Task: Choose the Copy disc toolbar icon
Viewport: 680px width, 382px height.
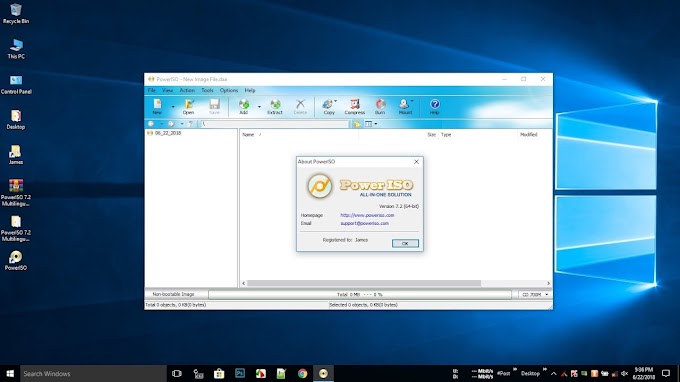Action: coord(329,106)
